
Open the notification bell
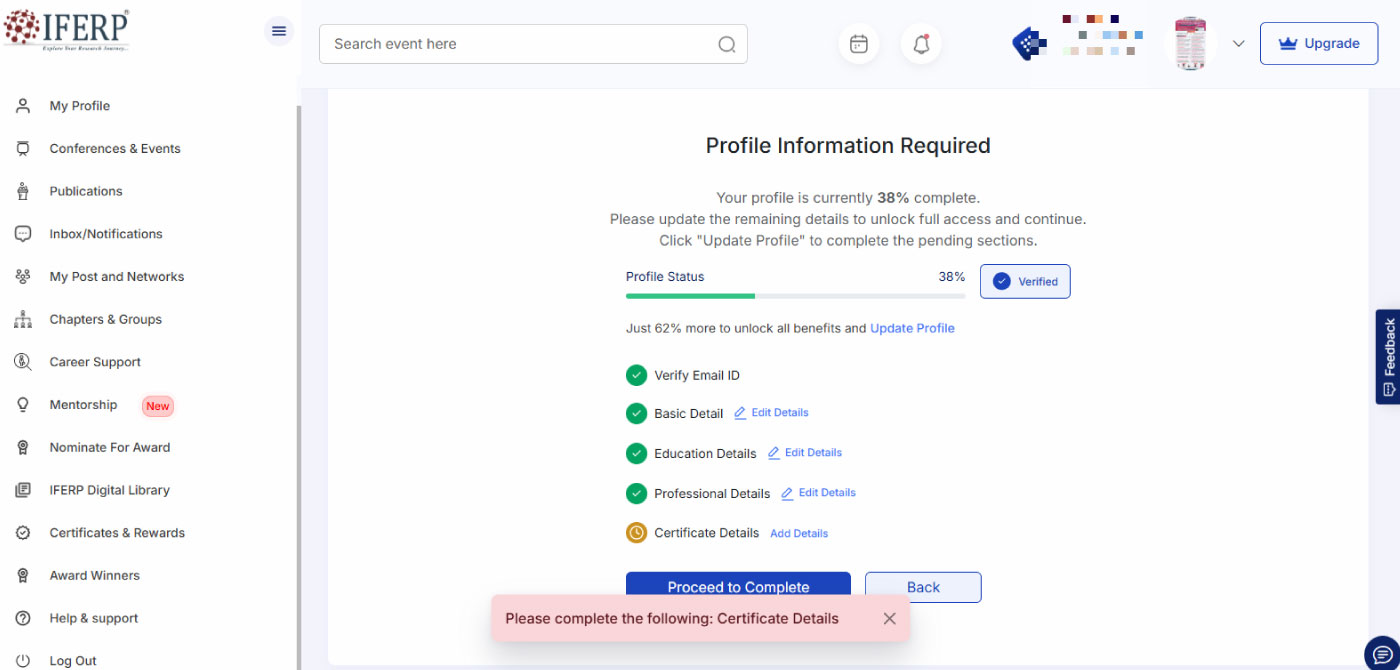920,43
